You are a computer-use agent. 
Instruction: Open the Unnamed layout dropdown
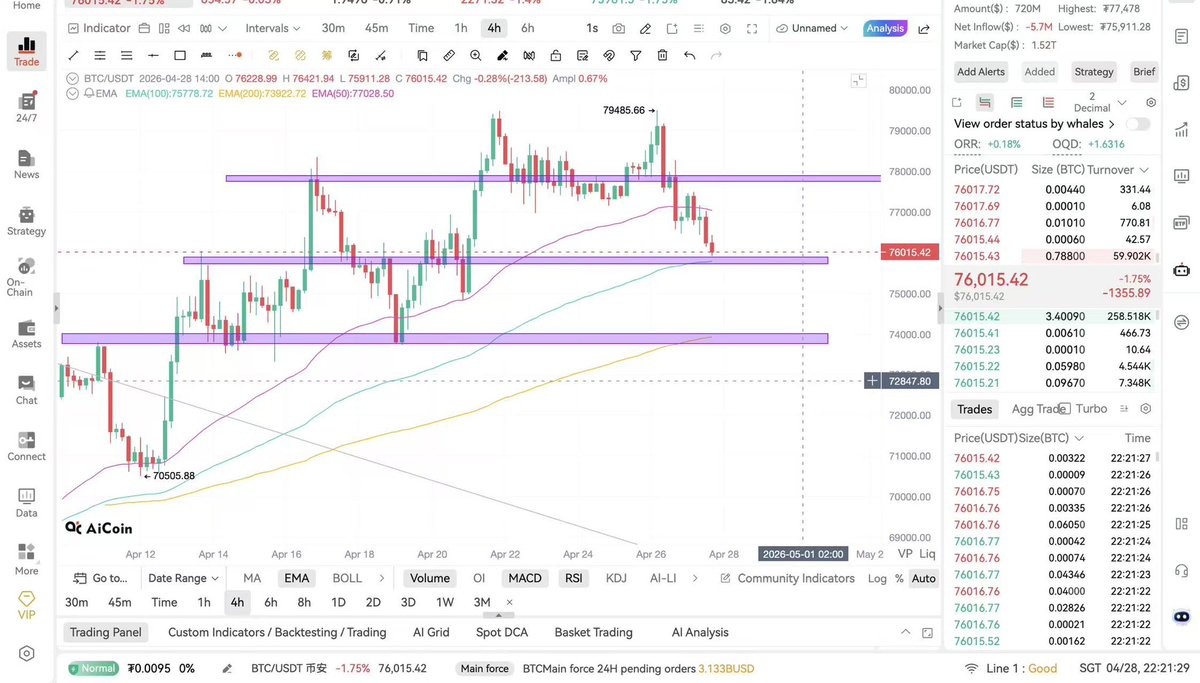tap(813, 28)
